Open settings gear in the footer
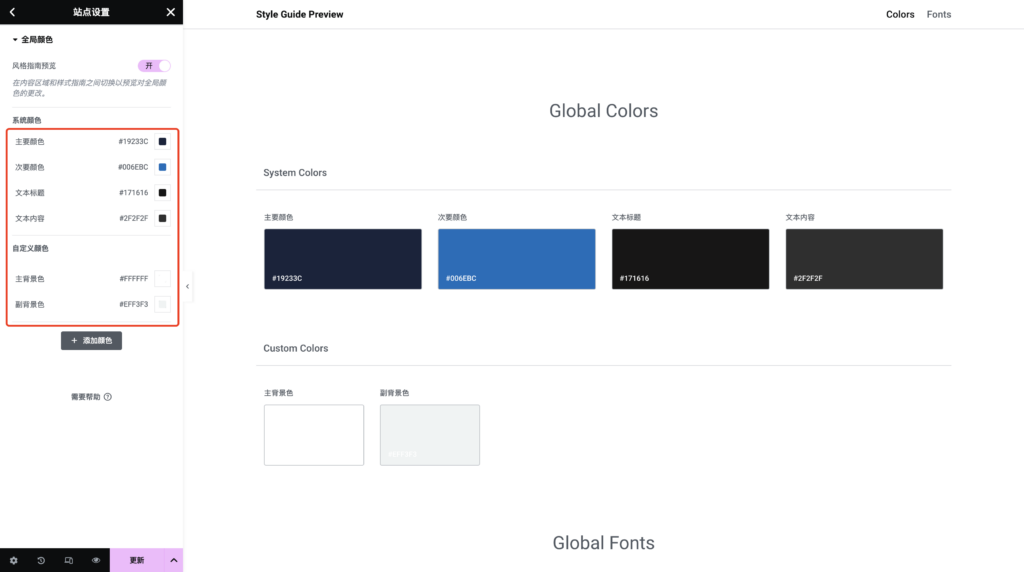 coord(14,560)
